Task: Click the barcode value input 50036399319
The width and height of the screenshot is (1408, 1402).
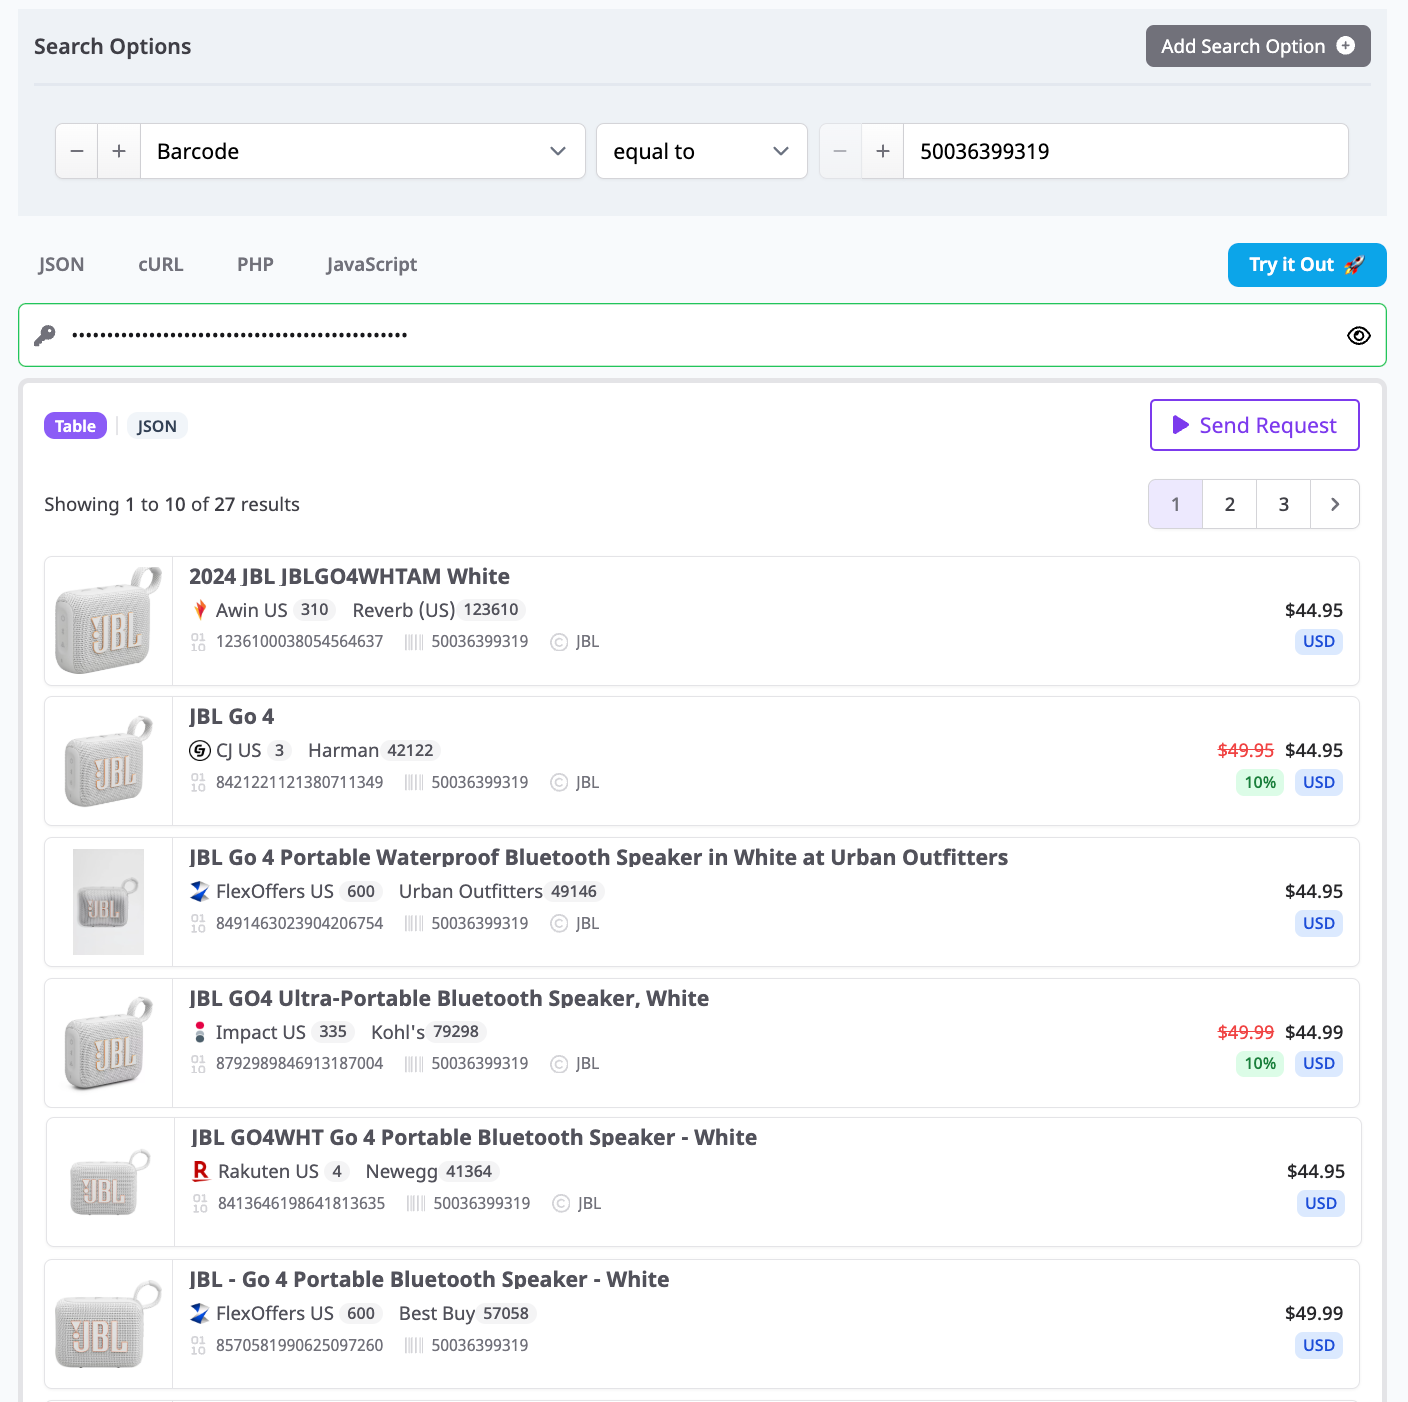Action: point(1125,151)
